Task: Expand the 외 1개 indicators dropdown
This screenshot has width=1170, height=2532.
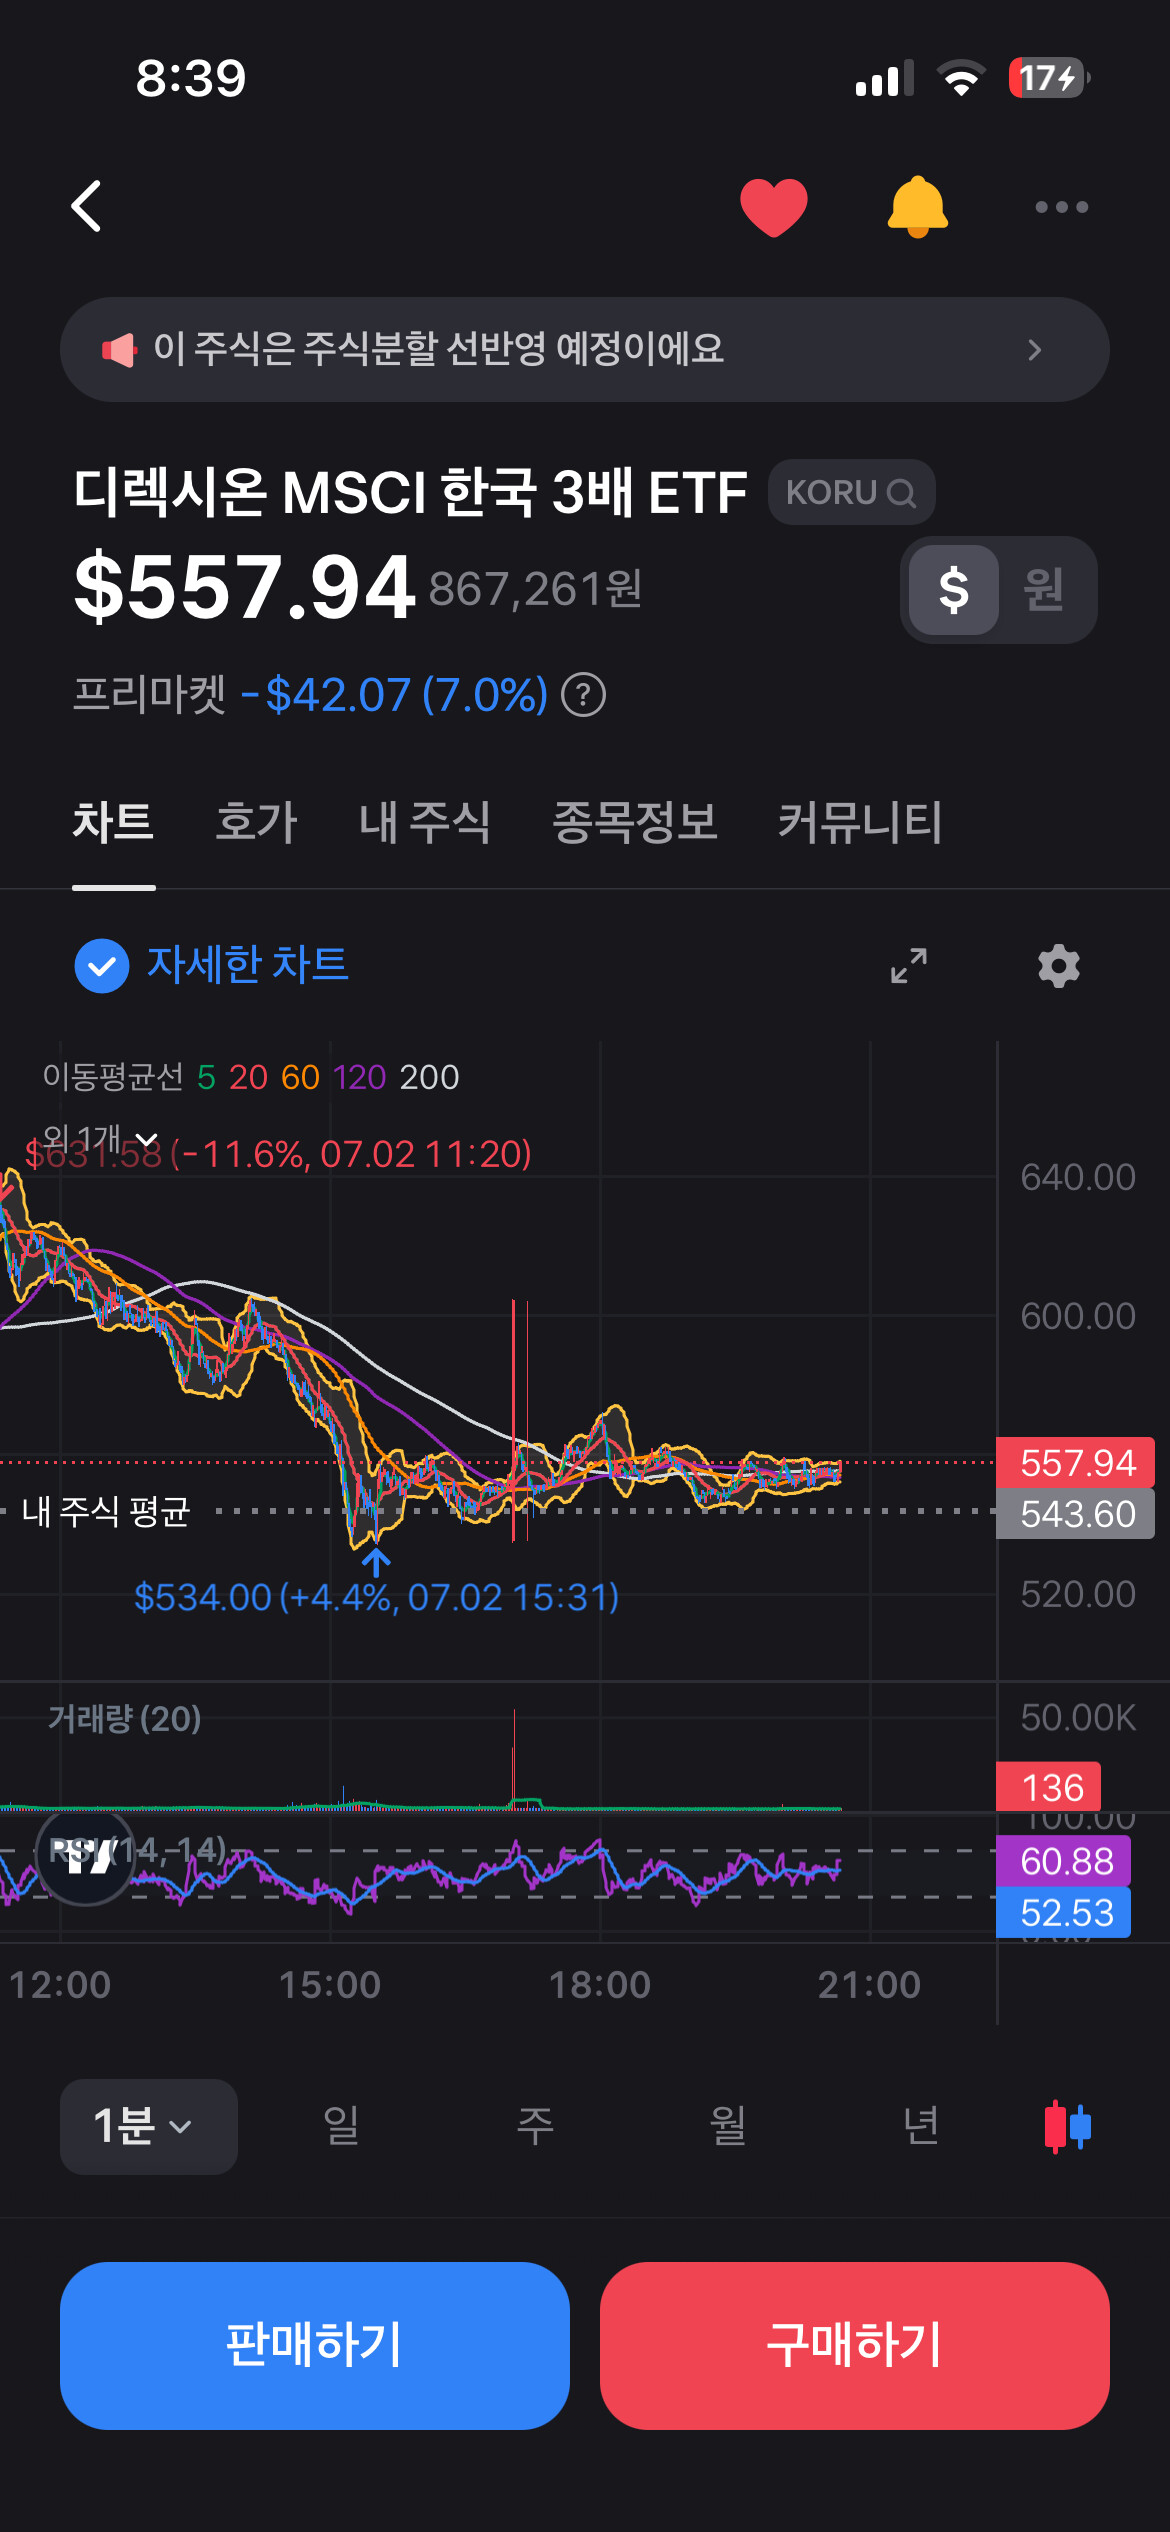Action: coord(100,1138)
